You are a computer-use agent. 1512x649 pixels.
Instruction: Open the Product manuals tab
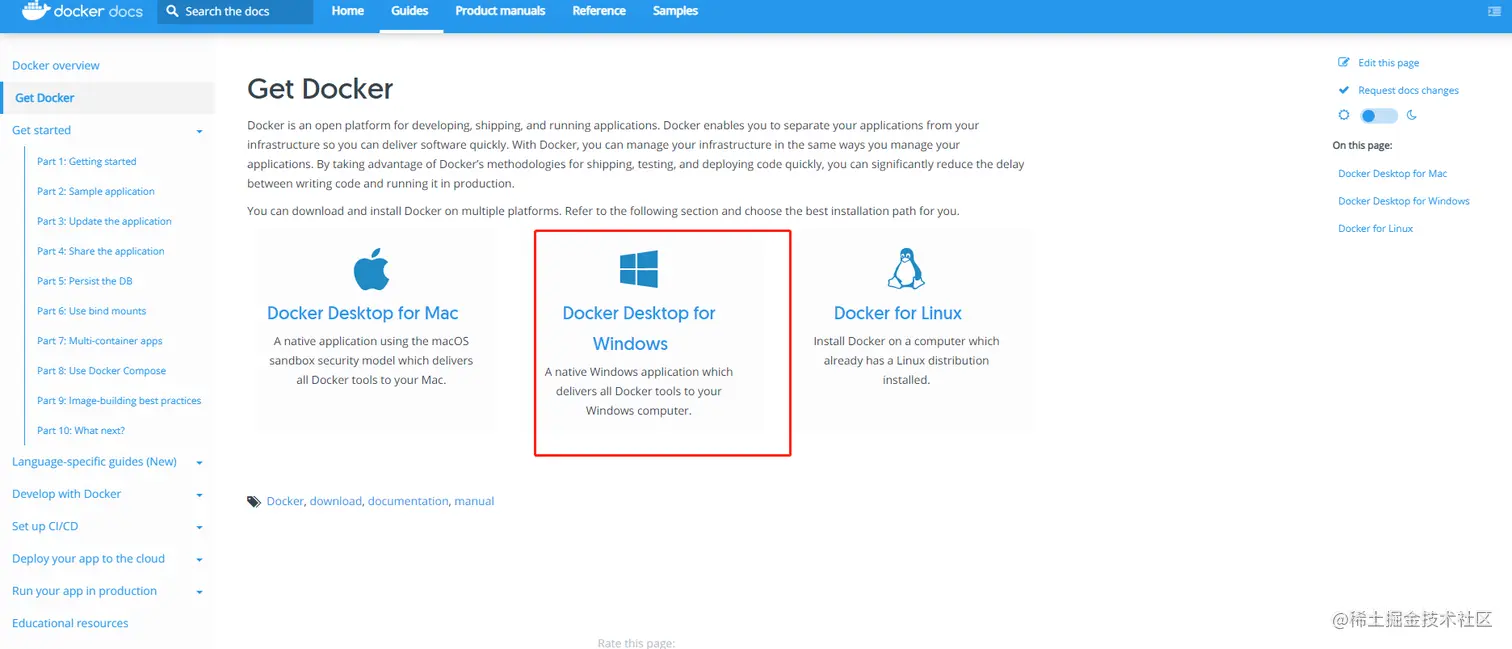point(500,11)
